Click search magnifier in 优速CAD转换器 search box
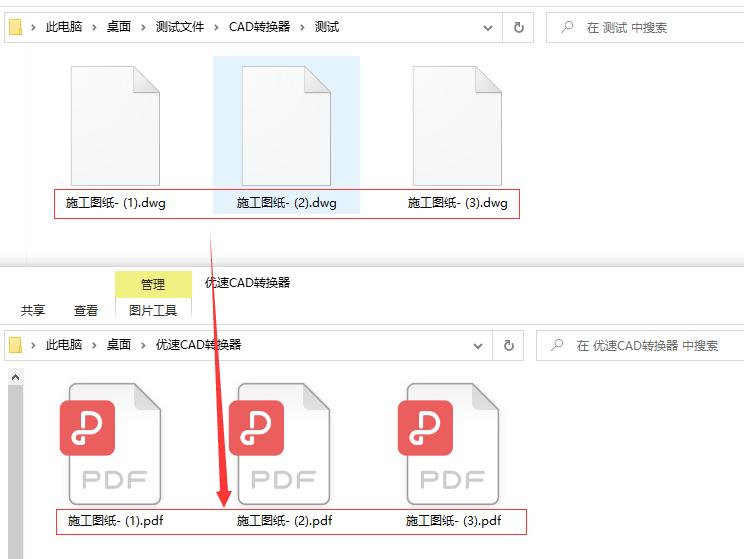This screenshot has width=744, height=559. [557, 345]
